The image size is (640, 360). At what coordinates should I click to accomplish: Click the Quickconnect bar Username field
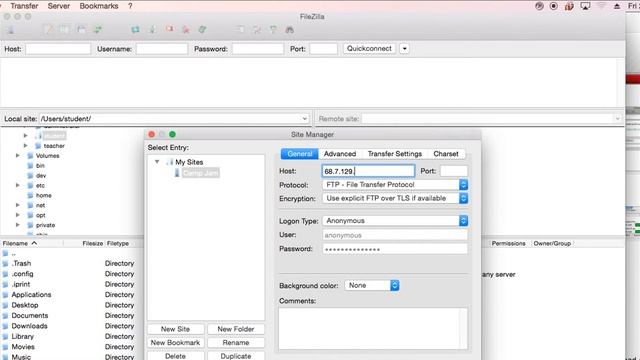[x=162, y=49]
